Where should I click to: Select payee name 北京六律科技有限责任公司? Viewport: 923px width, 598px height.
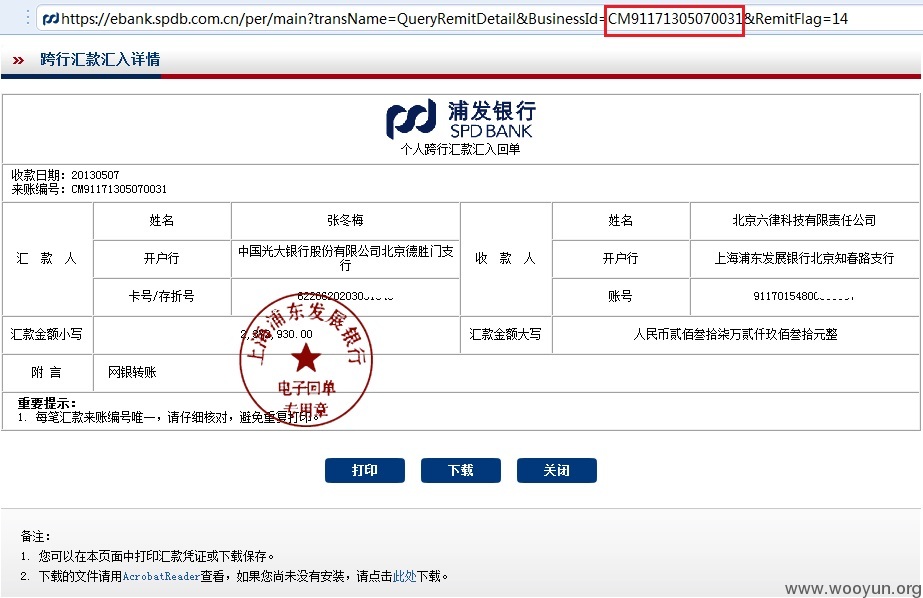coord(804,220)
